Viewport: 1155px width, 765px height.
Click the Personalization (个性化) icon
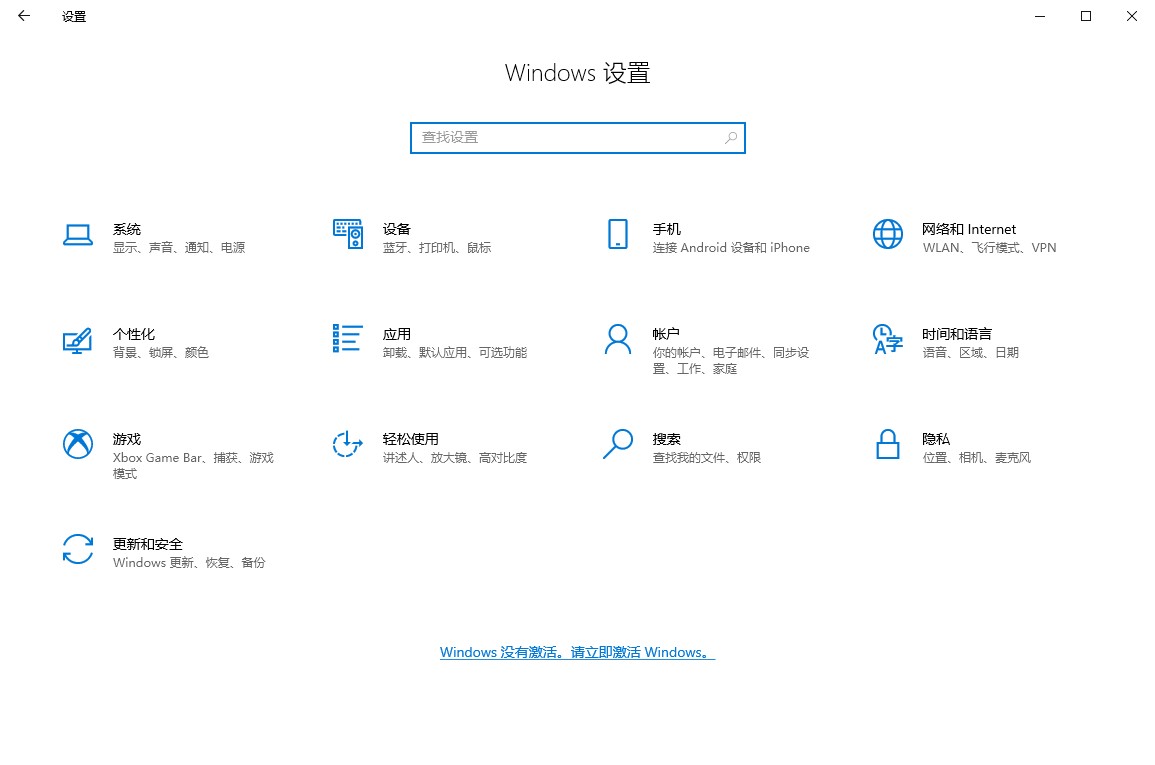(78, 340)
